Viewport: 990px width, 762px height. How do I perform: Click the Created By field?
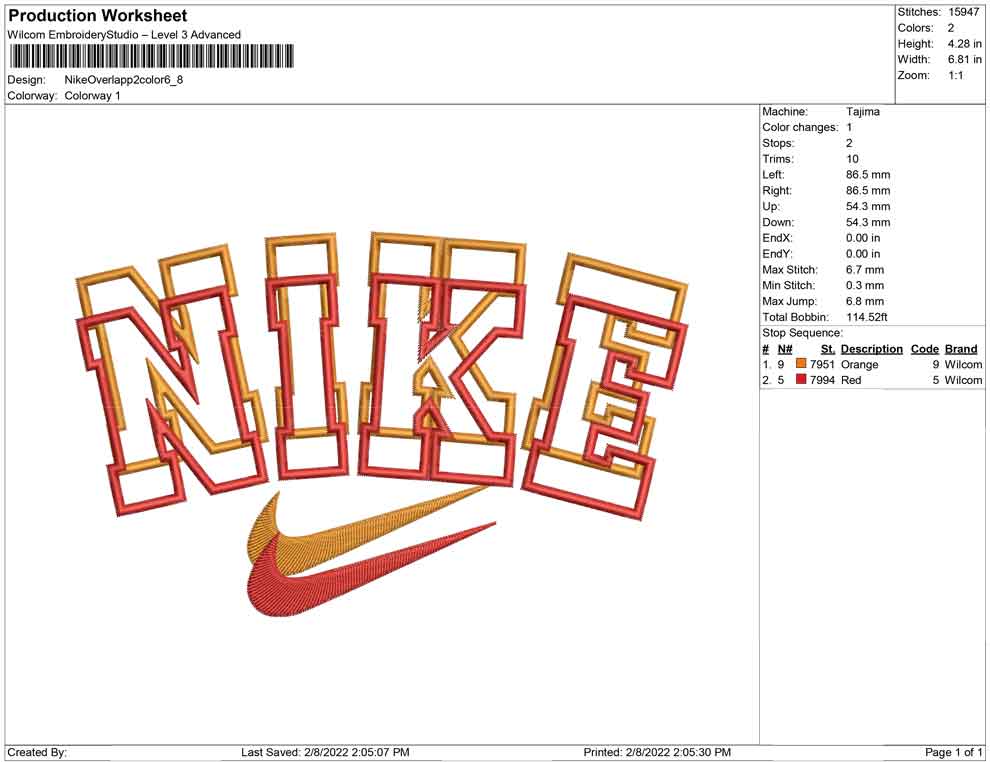[37, 753]
